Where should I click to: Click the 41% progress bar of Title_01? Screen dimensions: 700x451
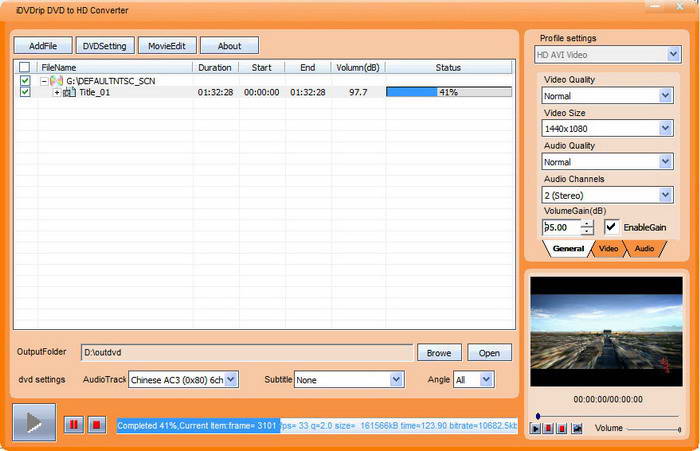pyautogui.click(x=449, y=92)
